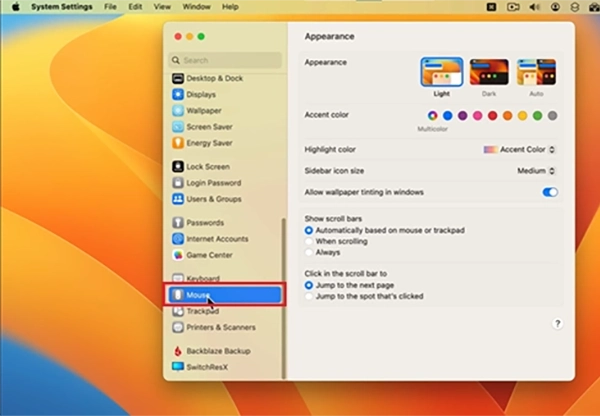Click the Search field in sidebar

[x=225, y=60]
